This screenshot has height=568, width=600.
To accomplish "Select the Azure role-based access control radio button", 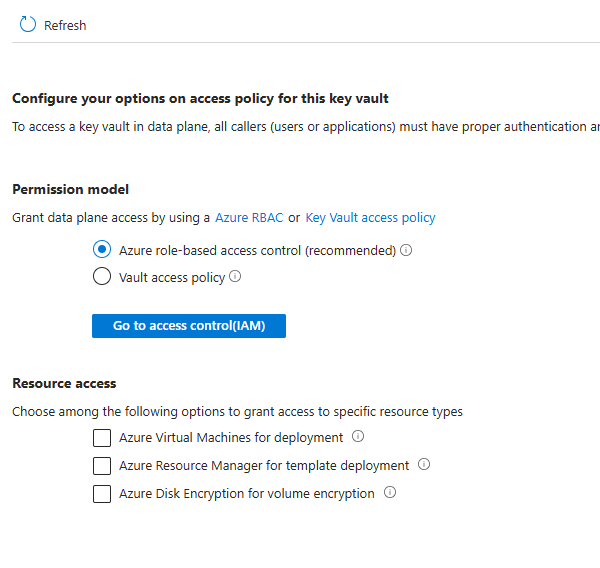I will tap(101, 250).
